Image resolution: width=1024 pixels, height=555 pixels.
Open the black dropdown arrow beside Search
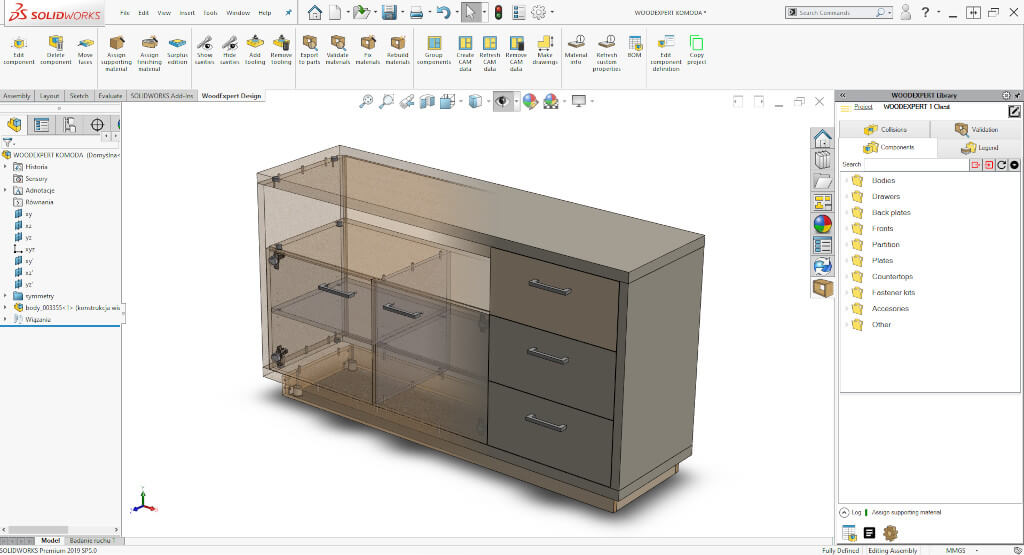coord(1014,165)
